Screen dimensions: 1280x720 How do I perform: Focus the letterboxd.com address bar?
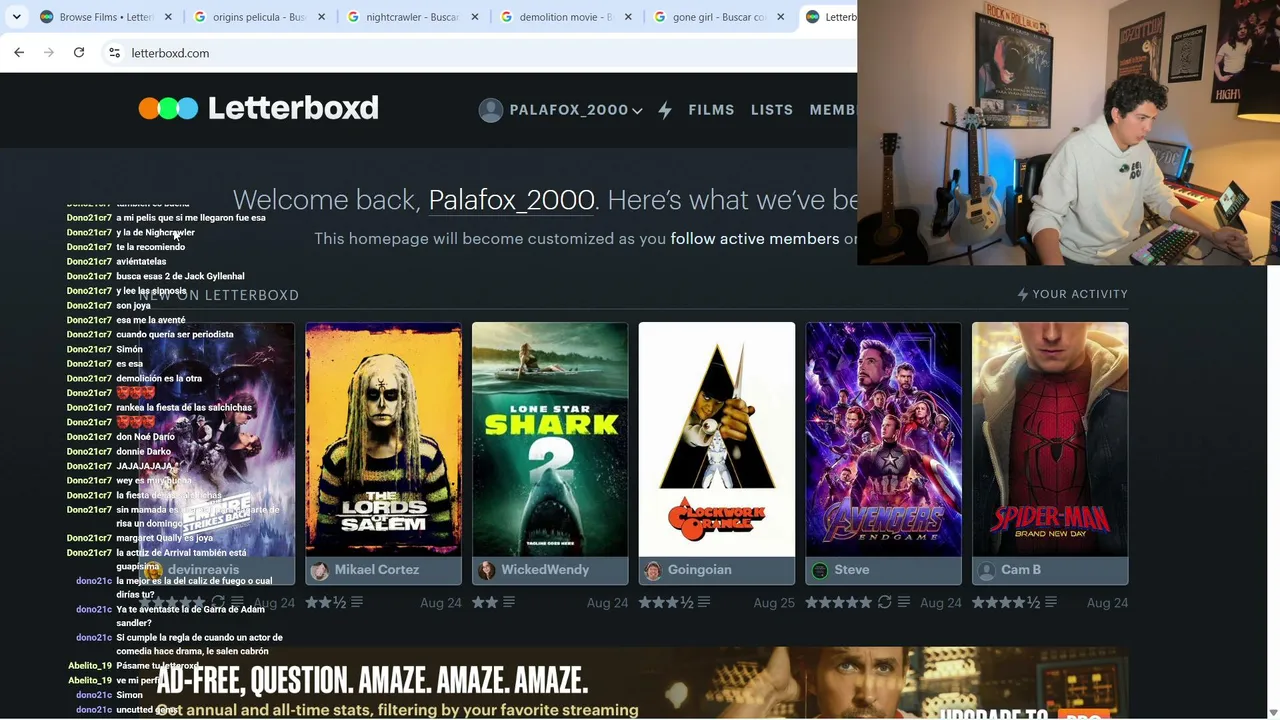coord(478,52)
